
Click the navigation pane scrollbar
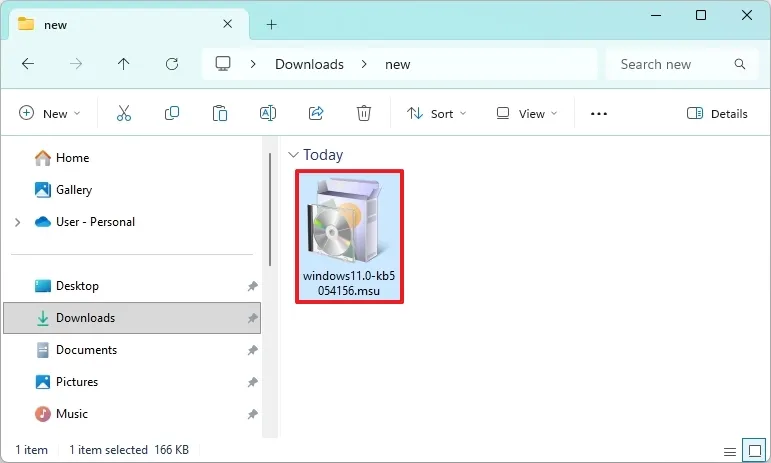point(270,210)
